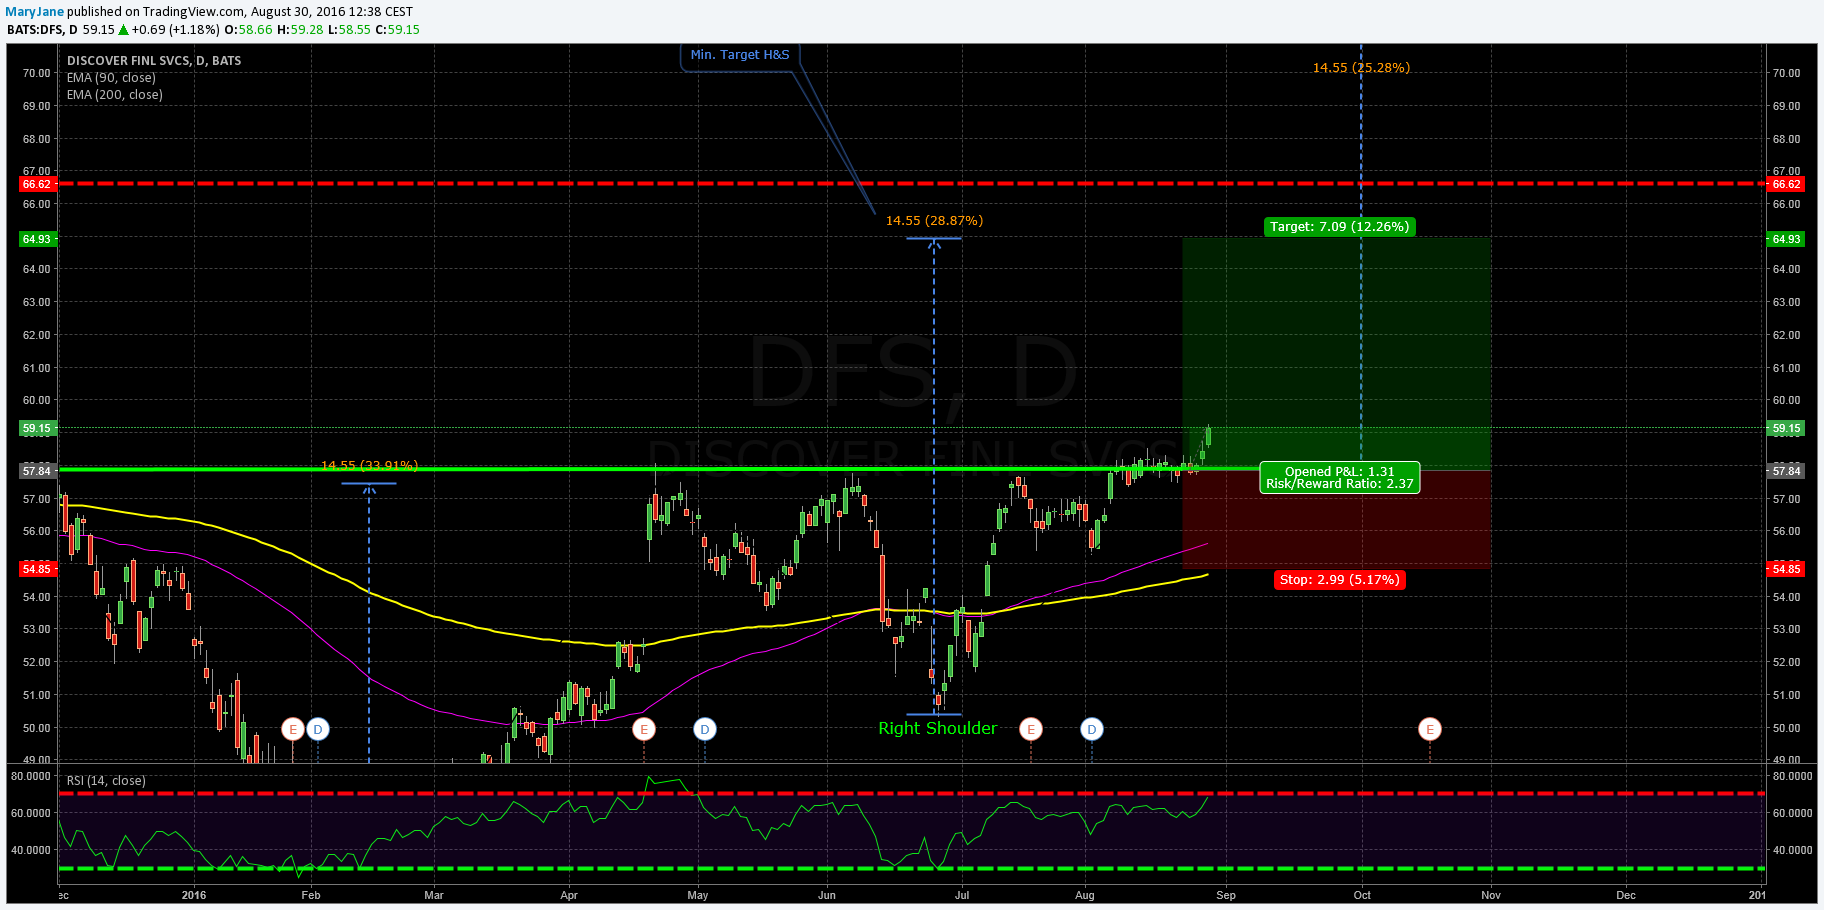The image size is (1824, 910).
Task: Click the green 64.93 price tag on left axis
Action: click(x=37, y=239)
